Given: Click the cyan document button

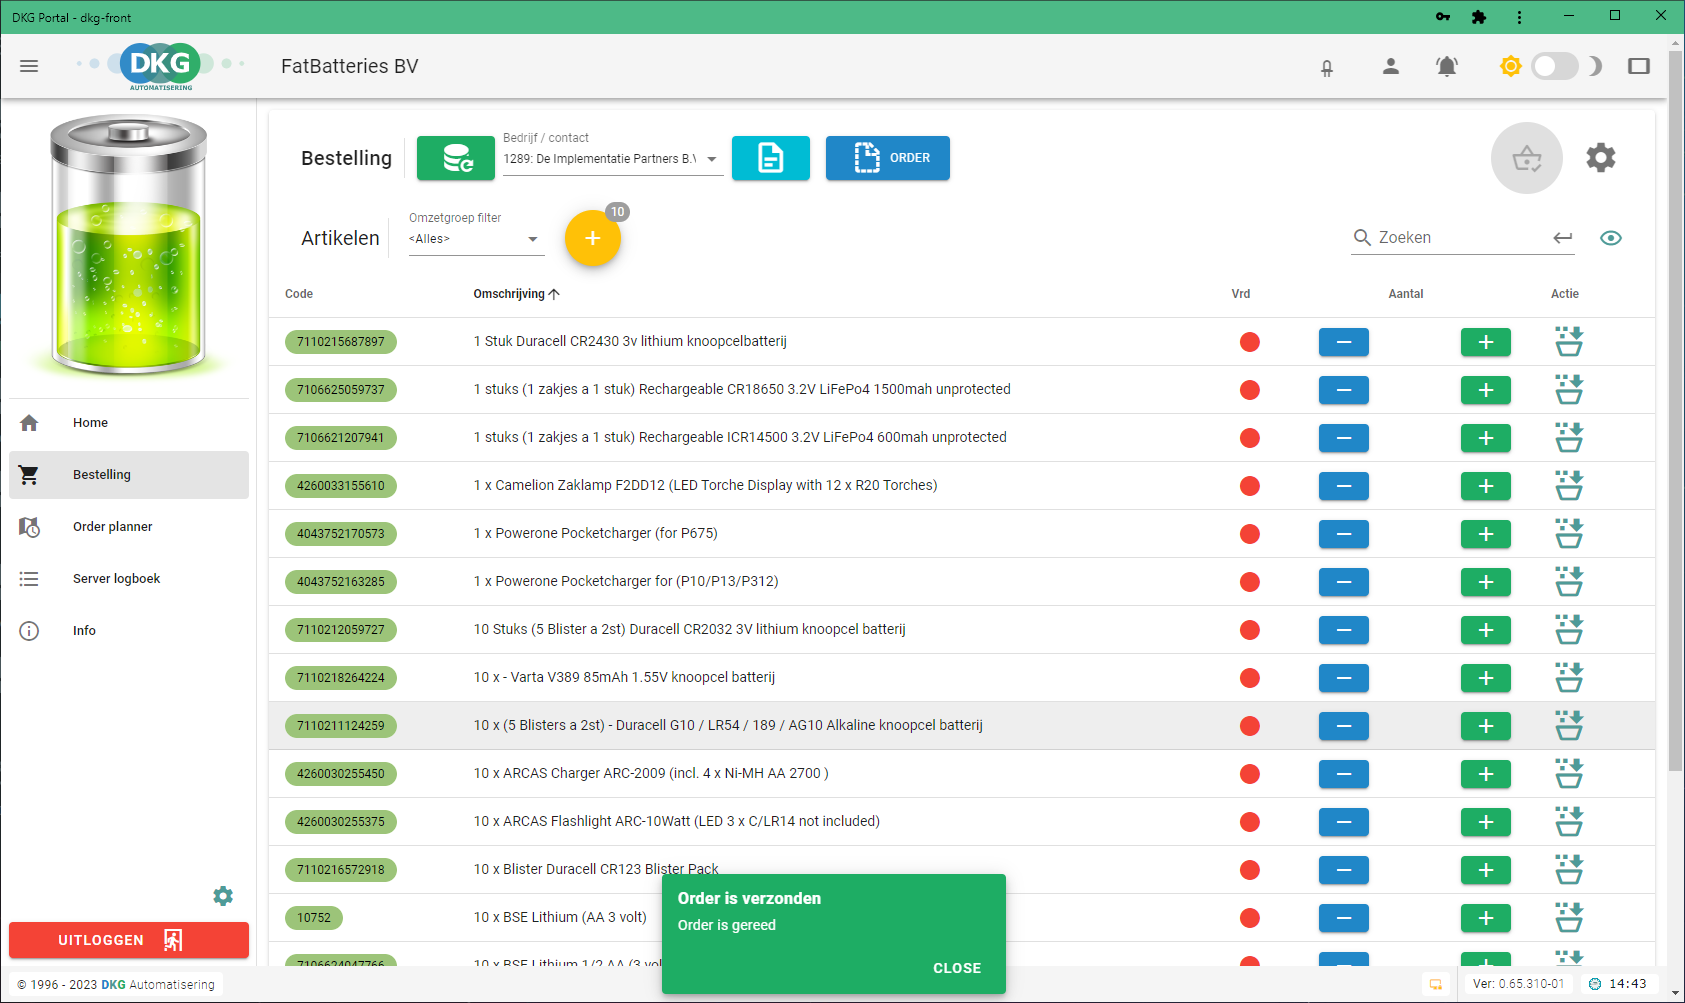Looking at the screenshot, I should (771, 158).
